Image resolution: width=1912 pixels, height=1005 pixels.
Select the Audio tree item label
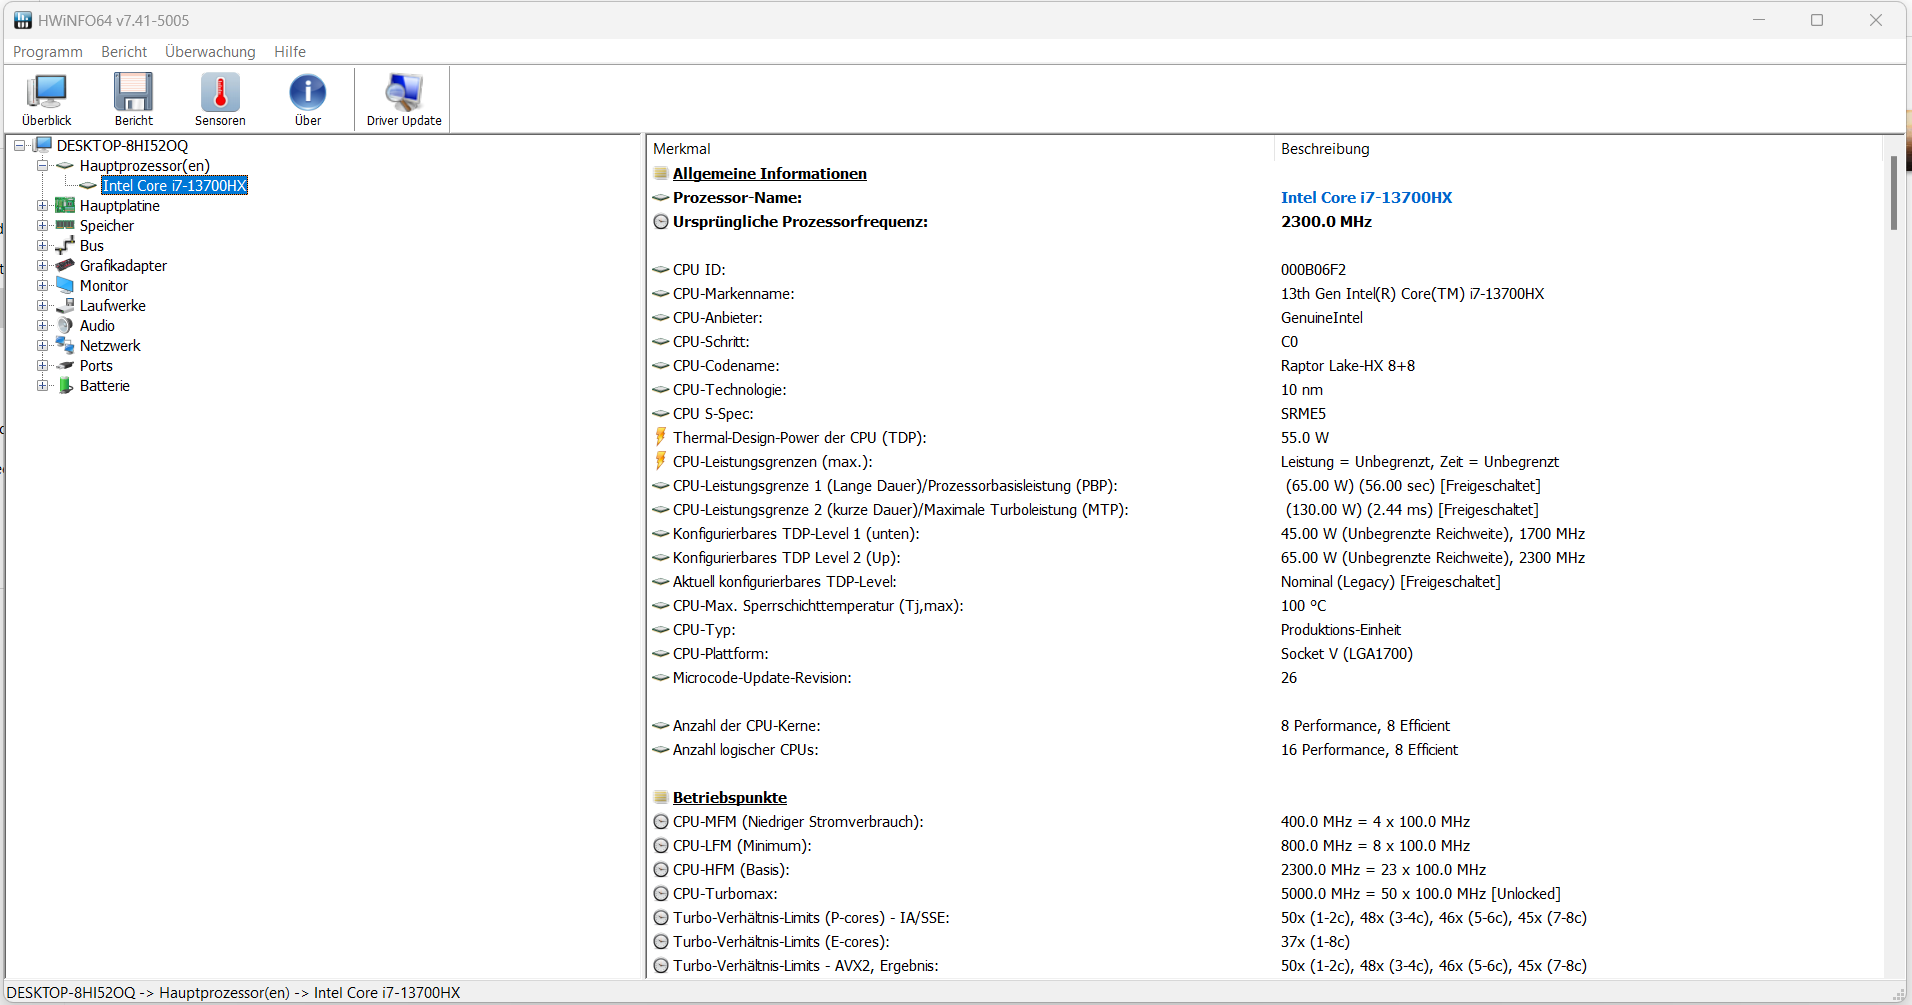pyautogui.click(x=97, y=326)
